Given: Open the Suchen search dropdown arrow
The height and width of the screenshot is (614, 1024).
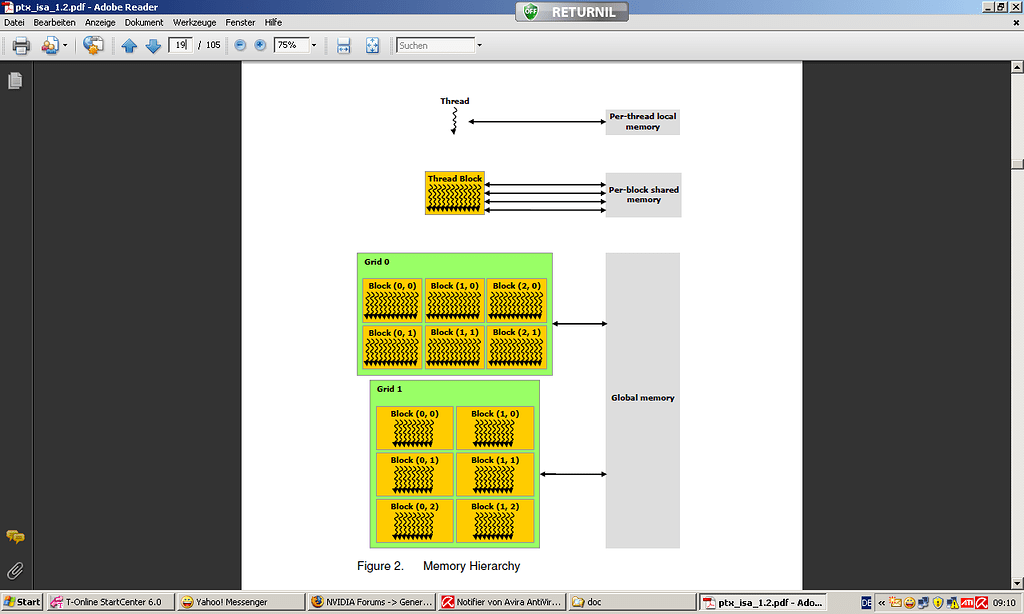Looking at the screenshot, I should (478, 45).
